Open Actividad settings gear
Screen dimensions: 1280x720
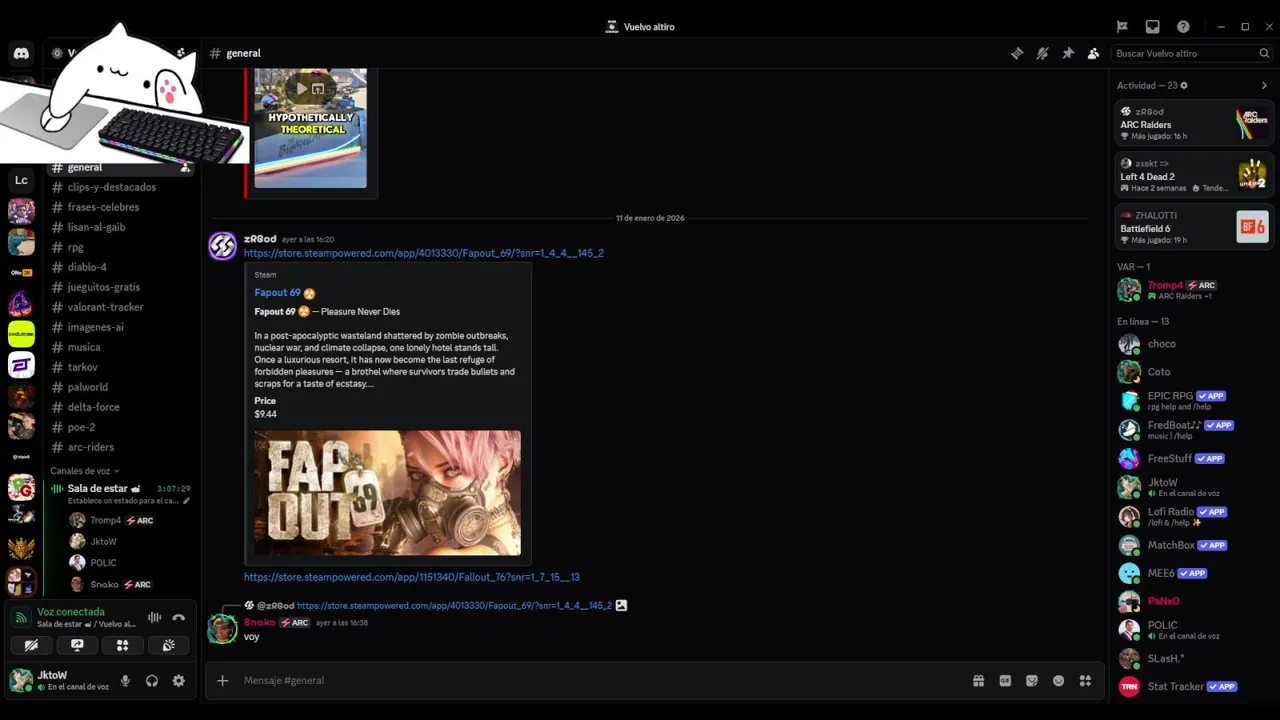(x=1184, y=86)
